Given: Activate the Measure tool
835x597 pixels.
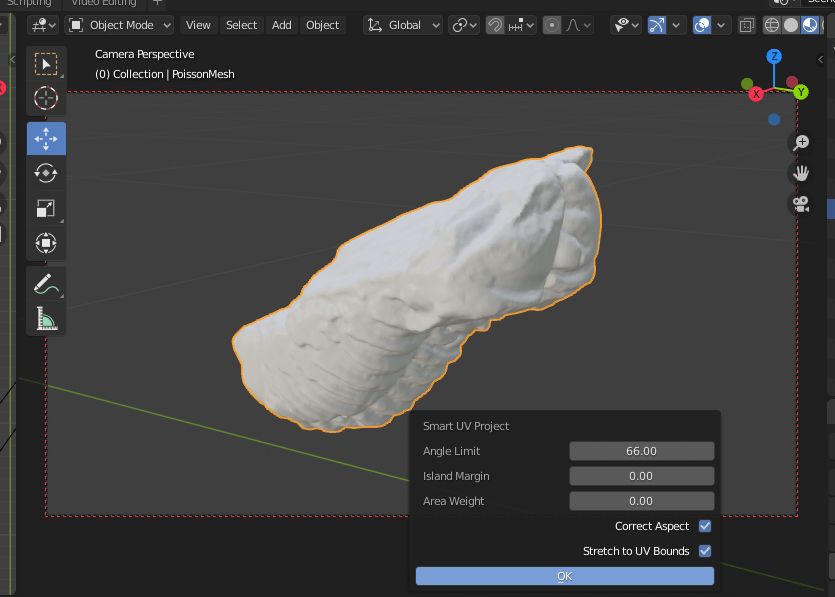Looking at the screenshot, I should 46,318.
